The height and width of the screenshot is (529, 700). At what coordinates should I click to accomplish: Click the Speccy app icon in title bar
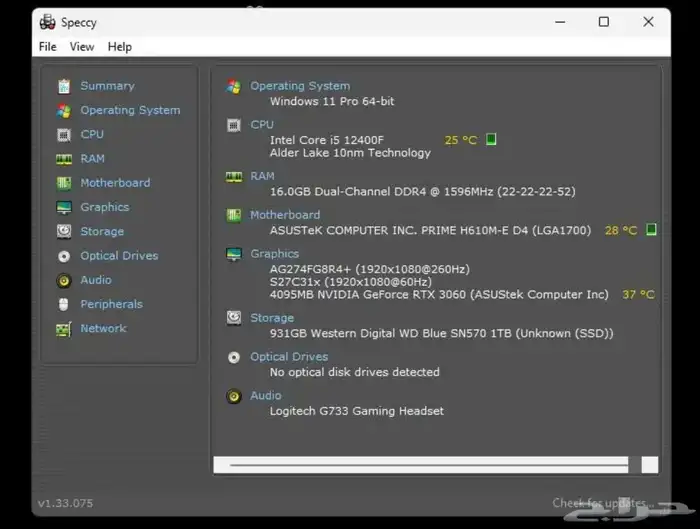click(47, 22)
